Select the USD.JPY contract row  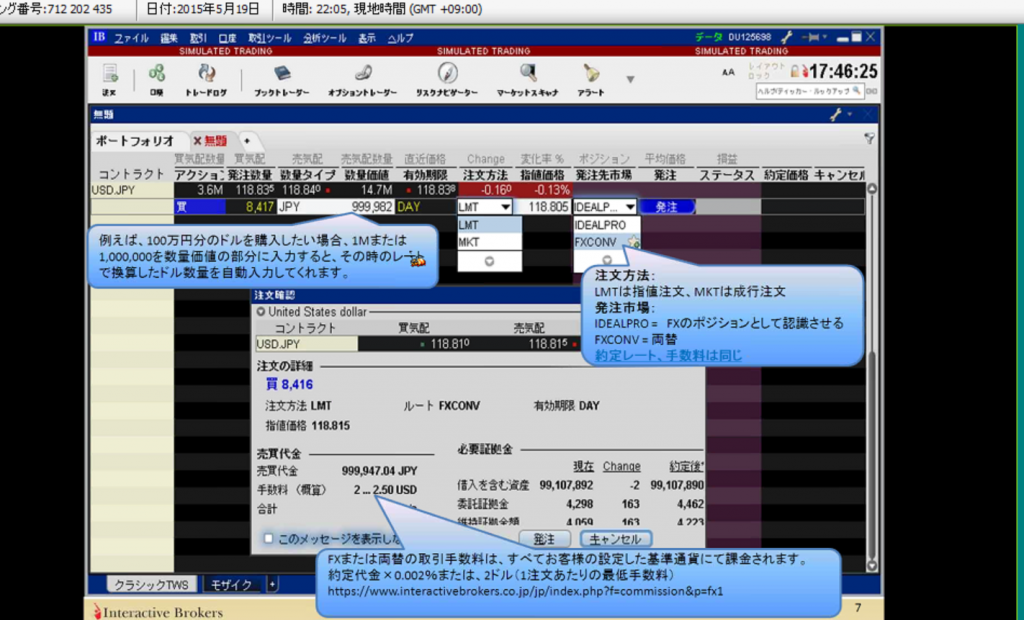pyautogui.click(x=131, y=190)
